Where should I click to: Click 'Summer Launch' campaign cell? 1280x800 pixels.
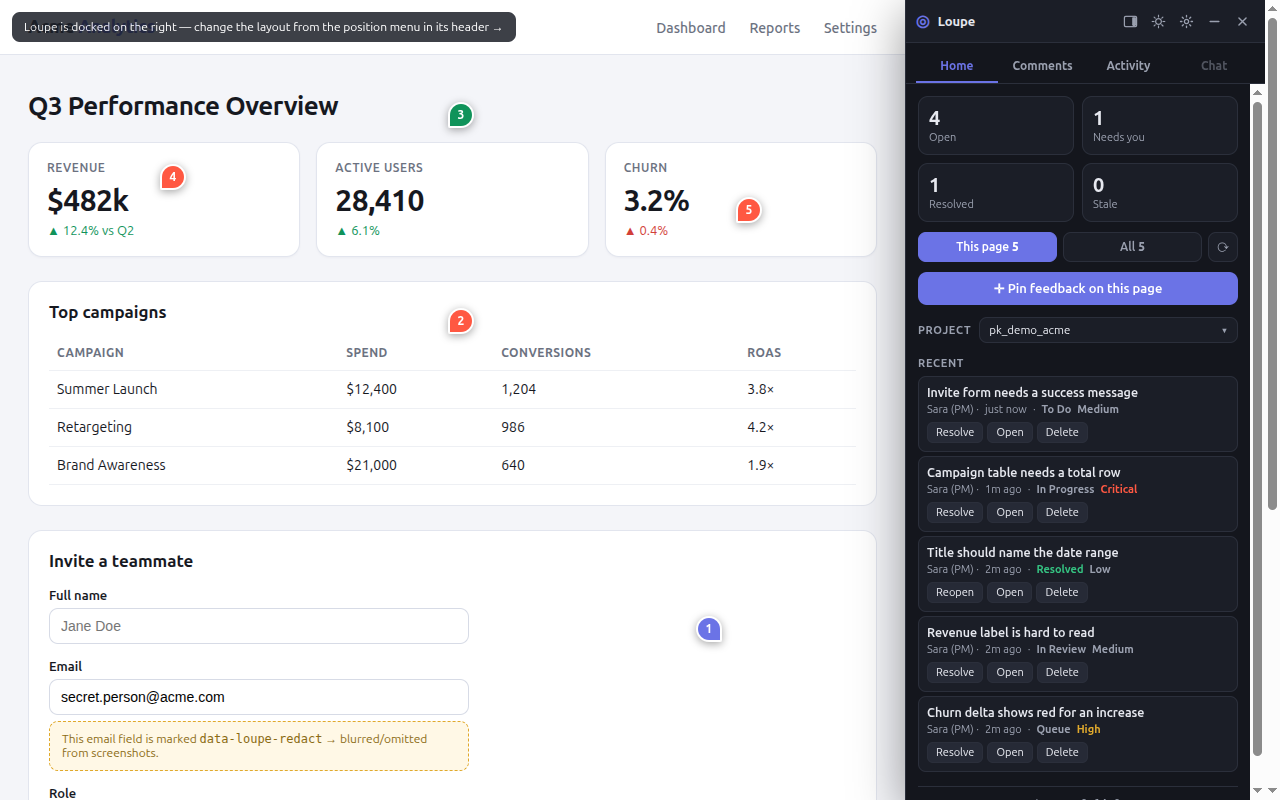[x=107, y=389]
